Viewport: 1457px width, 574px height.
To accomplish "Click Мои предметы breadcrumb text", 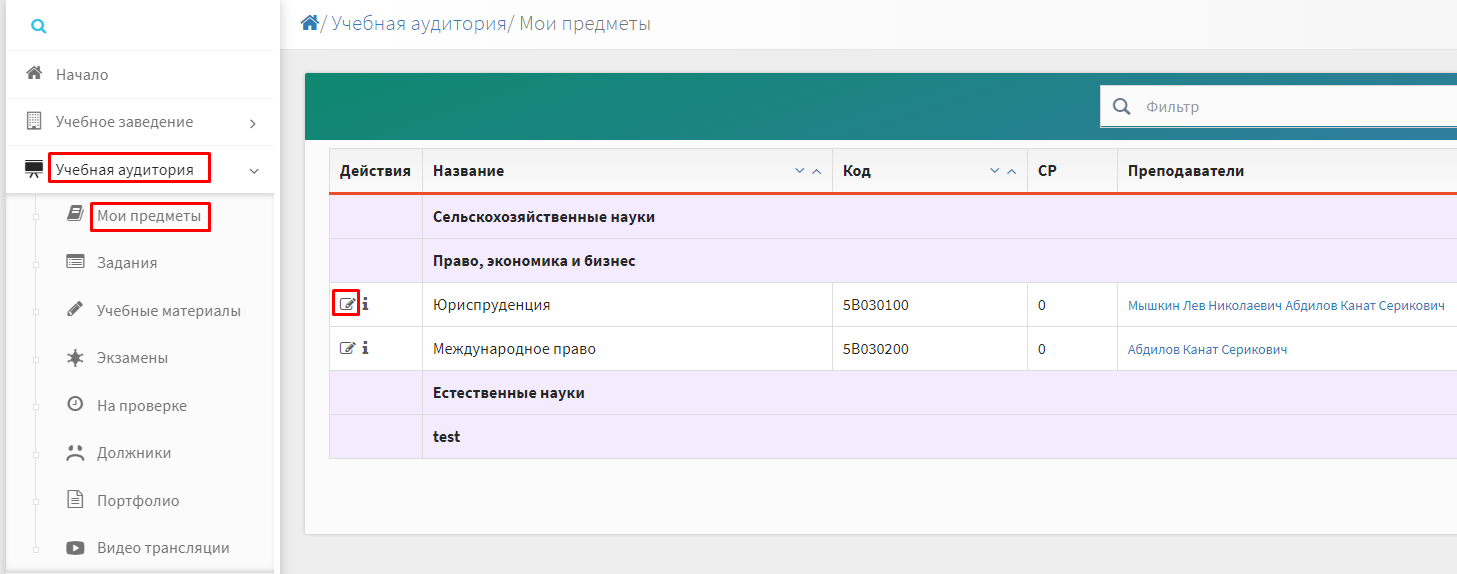I will coord(585,23).
